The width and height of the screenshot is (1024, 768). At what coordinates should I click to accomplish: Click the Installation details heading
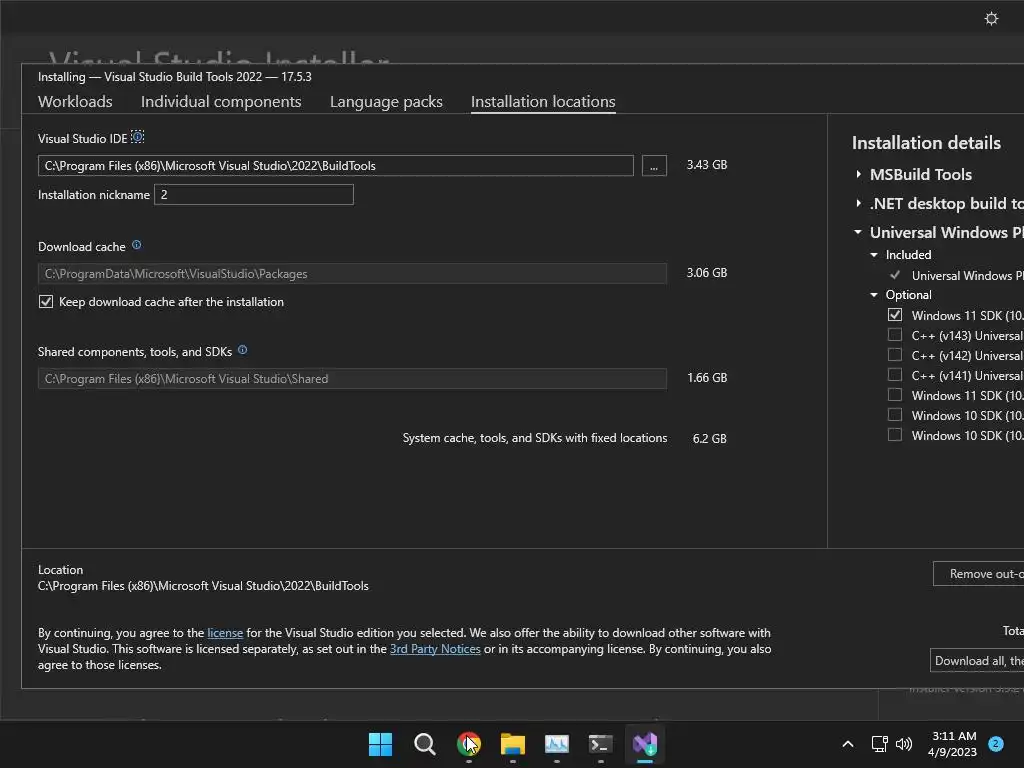926,143
